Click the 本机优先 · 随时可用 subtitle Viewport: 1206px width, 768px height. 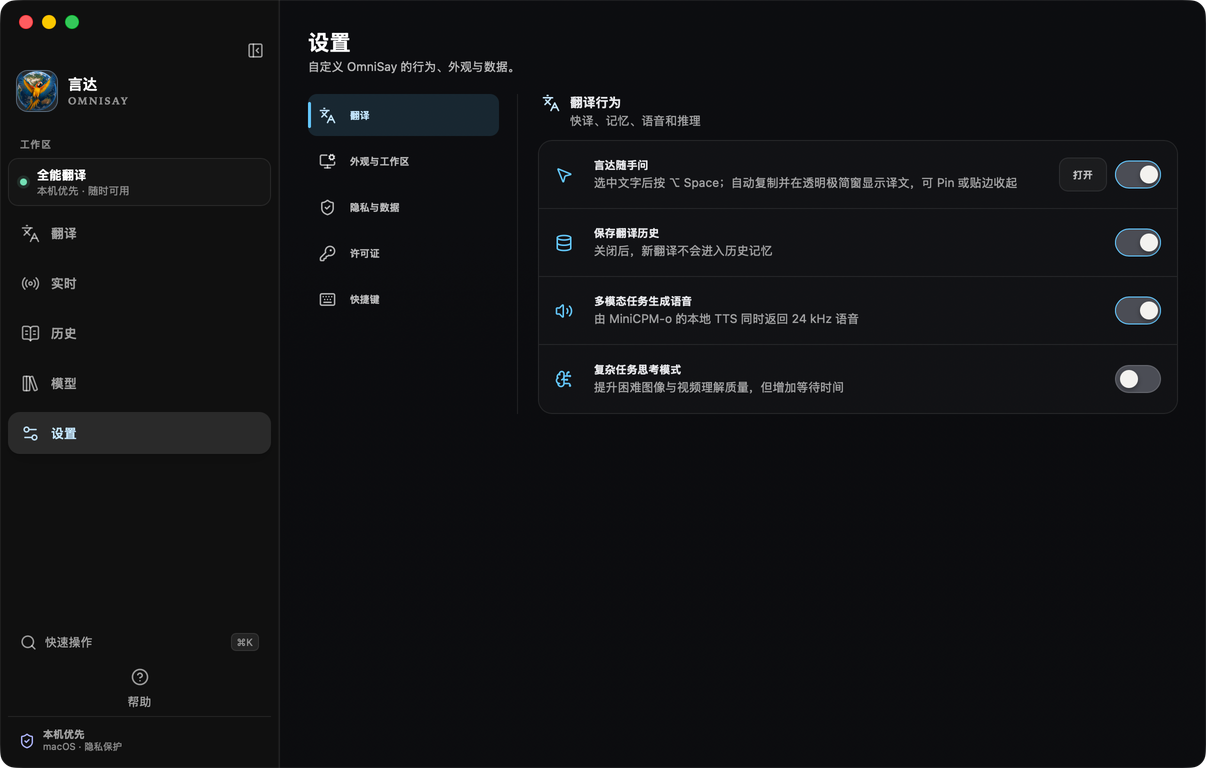[x=83, y=191]
